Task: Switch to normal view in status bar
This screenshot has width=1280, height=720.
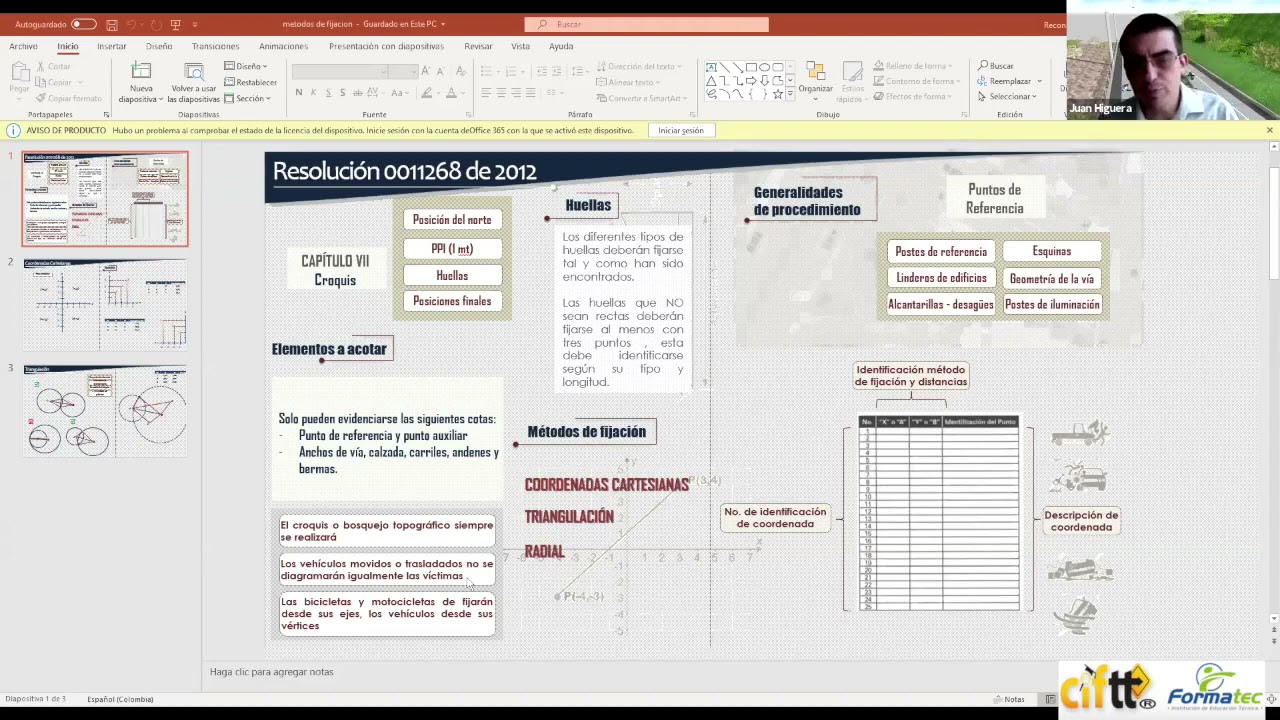Action: tap(1050, 699)
